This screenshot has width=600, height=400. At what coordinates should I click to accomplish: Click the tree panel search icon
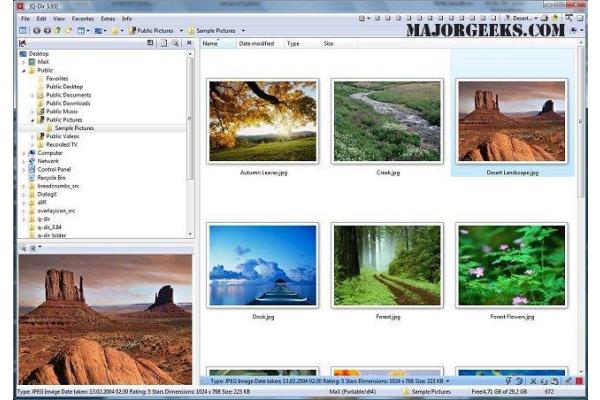point(176,43)
